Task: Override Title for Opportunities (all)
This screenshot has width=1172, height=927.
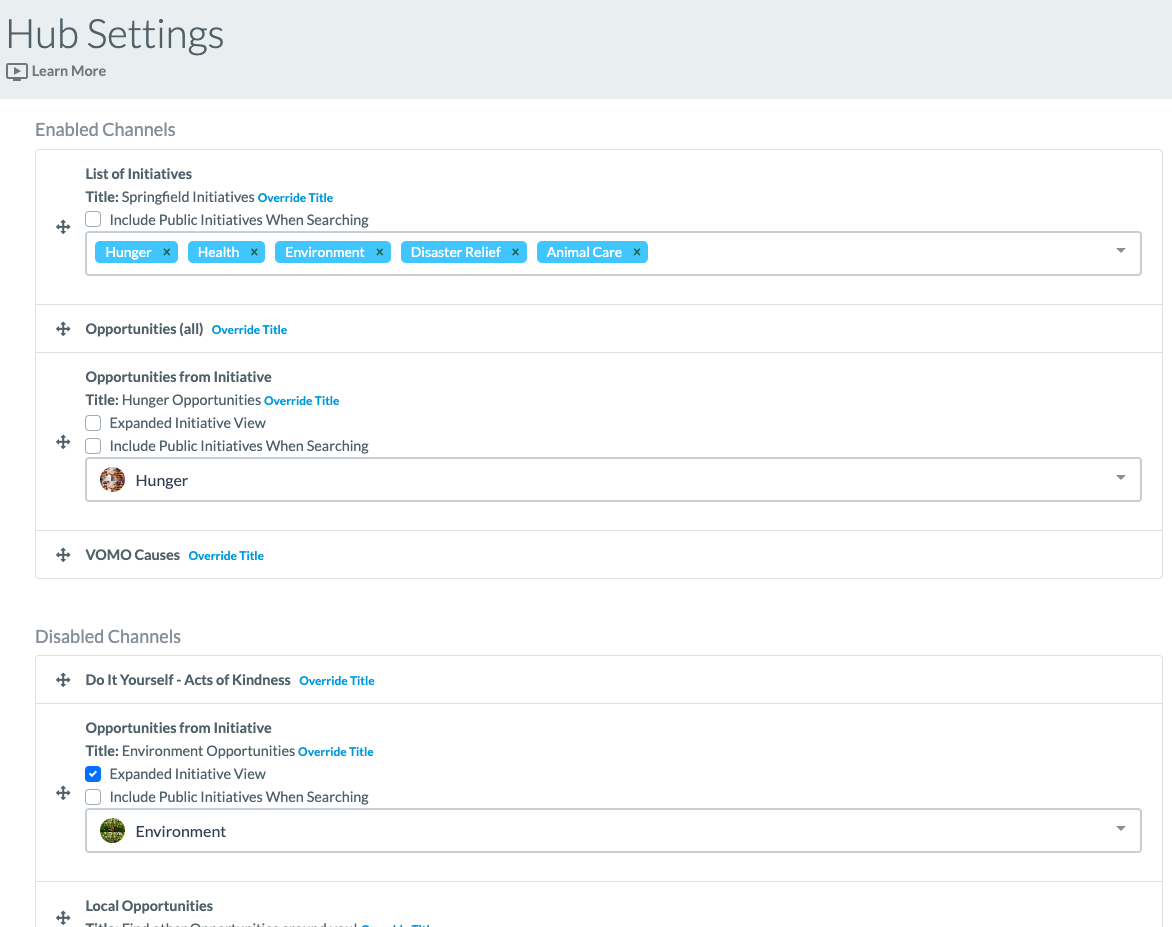Action: [x=249, y=330]
